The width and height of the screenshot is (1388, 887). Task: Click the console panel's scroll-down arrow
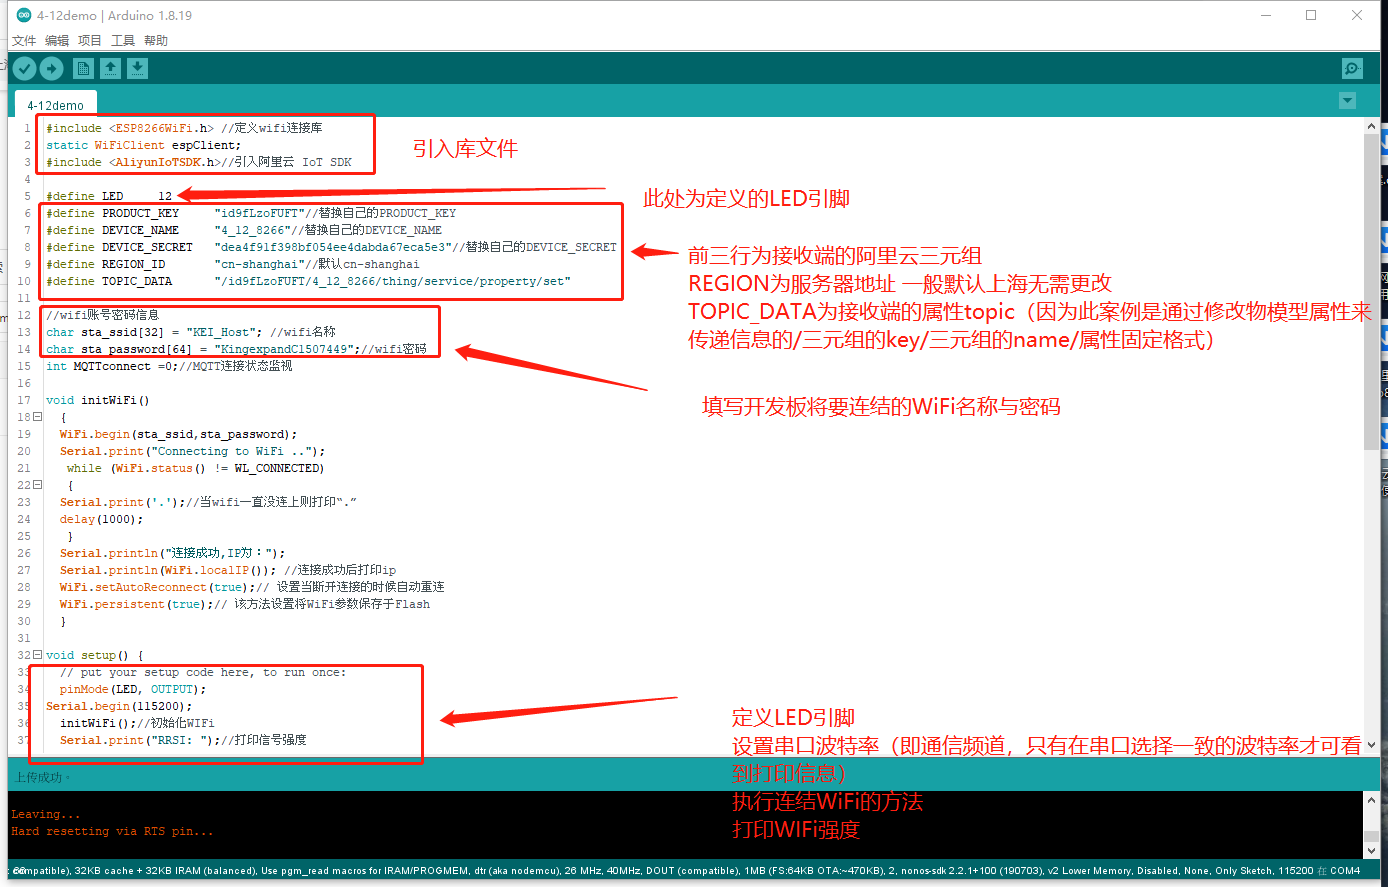[1371, 849]
